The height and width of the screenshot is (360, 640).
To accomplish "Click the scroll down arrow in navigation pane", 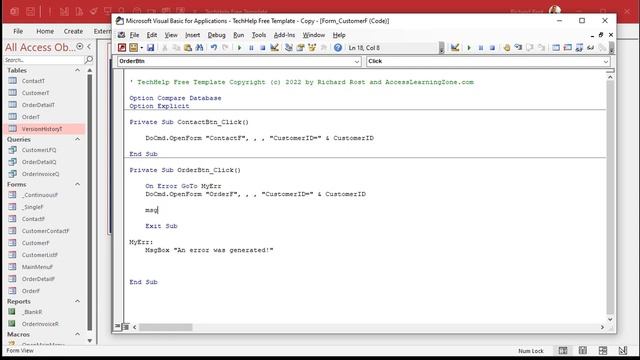I will pyautogui.click(x=89, y=341).
